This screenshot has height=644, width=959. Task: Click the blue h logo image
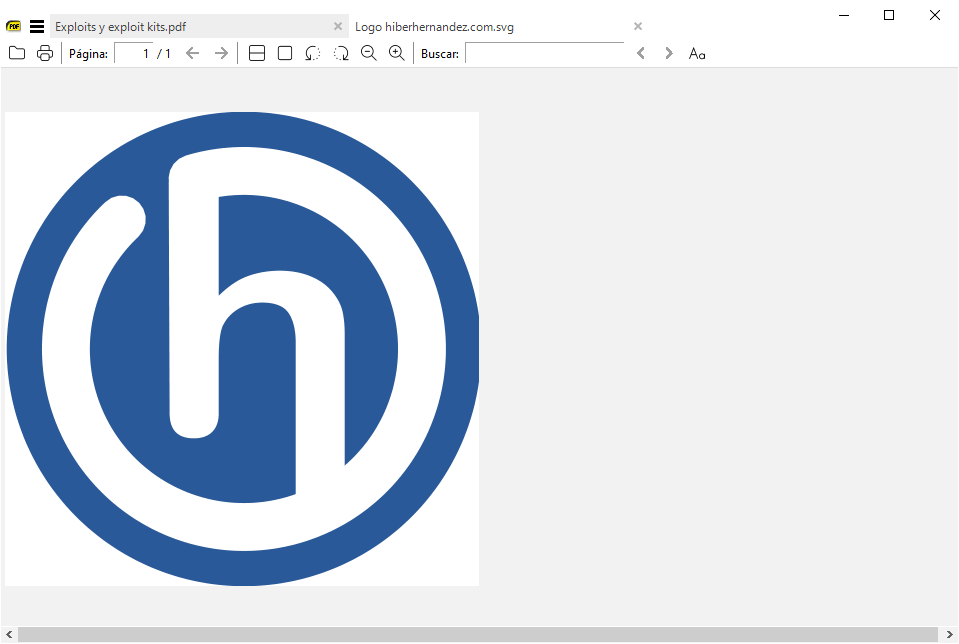(x=242, y=349)
